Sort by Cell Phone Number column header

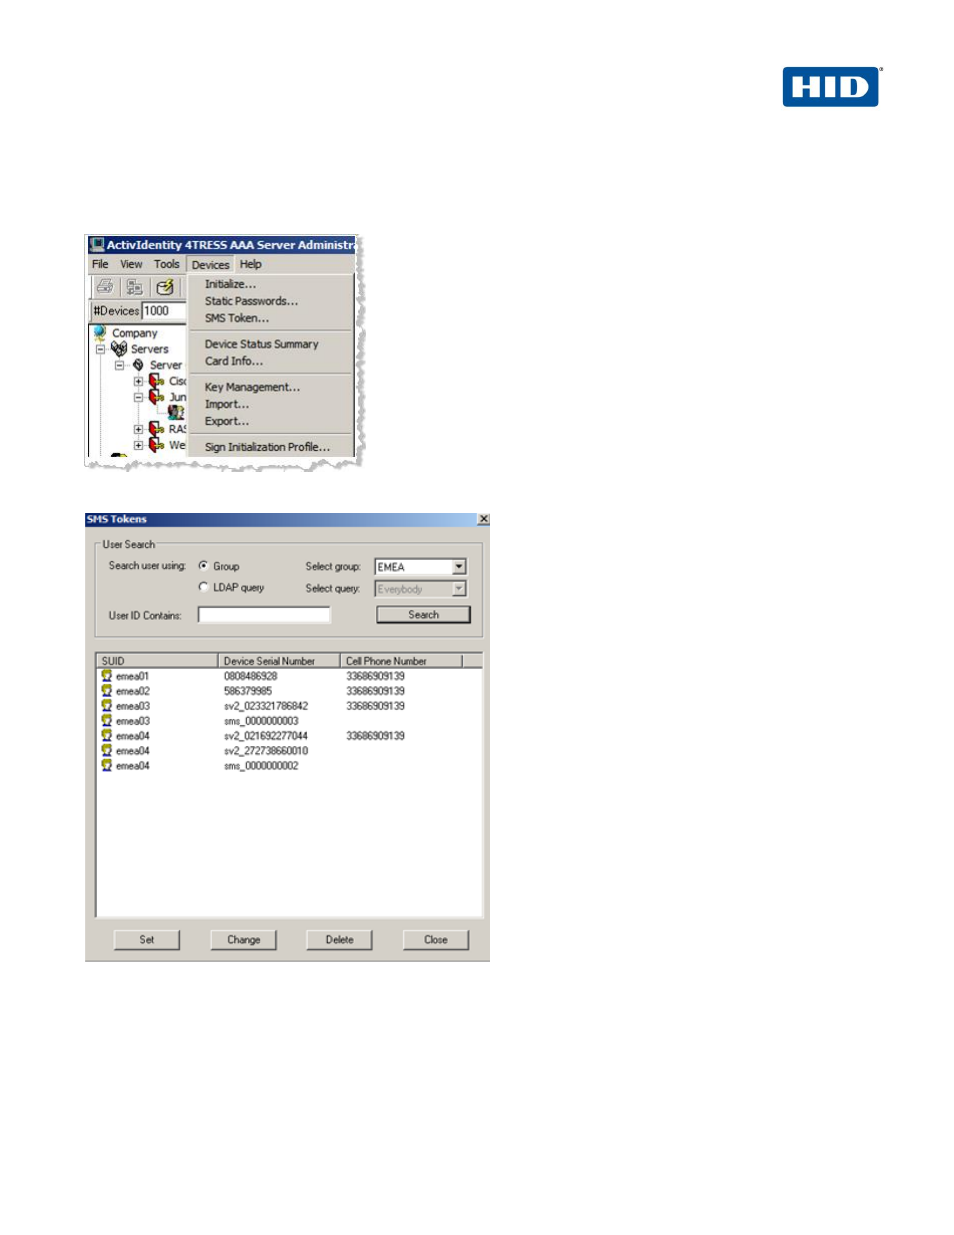tap(401, 661)
